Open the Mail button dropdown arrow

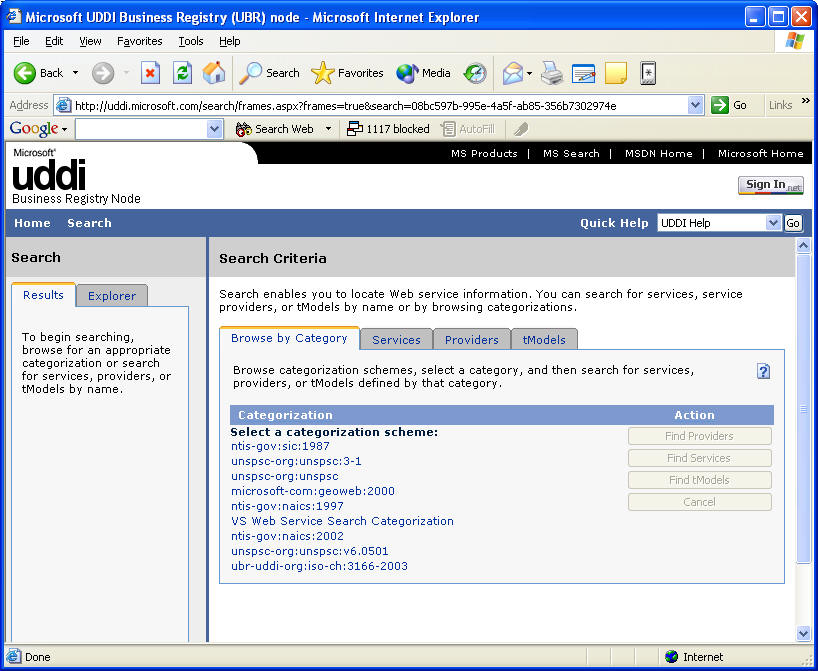tap(530, 73)
